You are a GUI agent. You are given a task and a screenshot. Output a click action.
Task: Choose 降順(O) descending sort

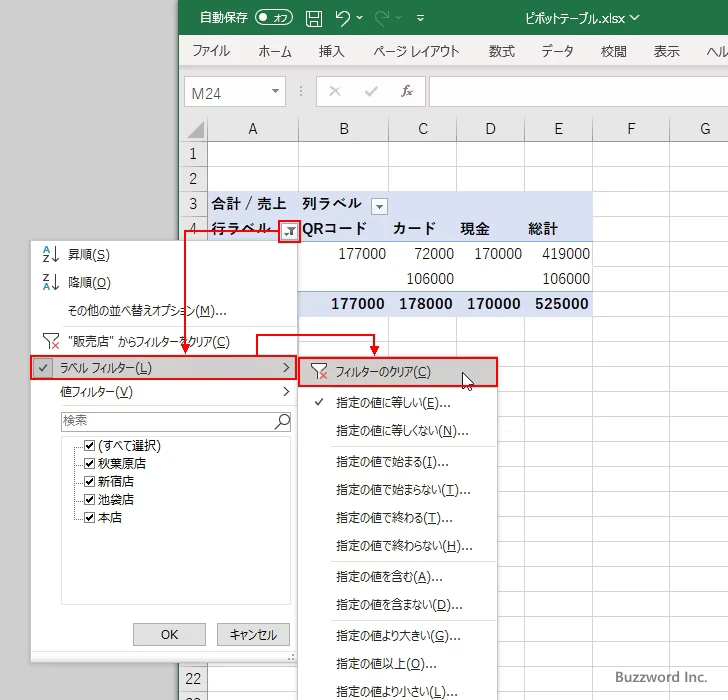tap(89, 282)
